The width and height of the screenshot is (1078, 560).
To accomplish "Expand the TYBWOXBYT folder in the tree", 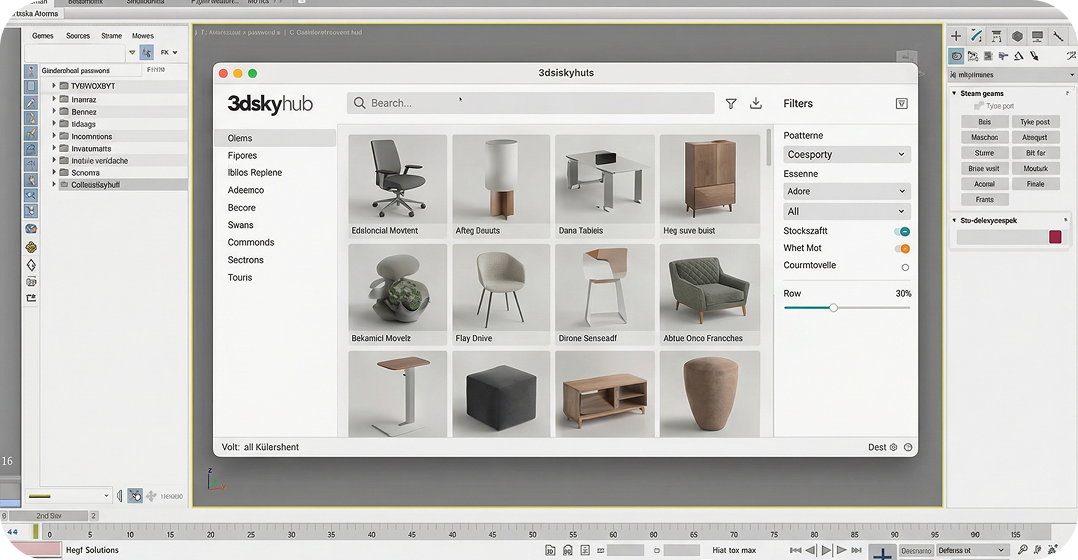I will 54,86.
